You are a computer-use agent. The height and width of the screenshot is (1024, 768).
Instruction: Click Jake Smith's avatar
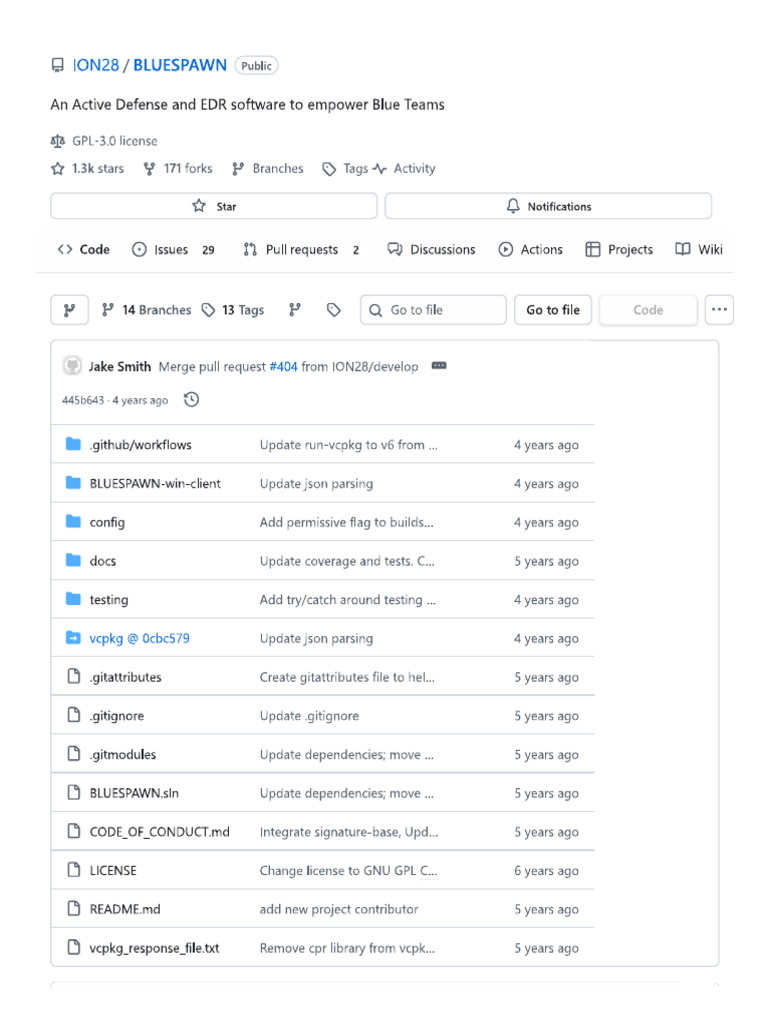pos(72,366)
